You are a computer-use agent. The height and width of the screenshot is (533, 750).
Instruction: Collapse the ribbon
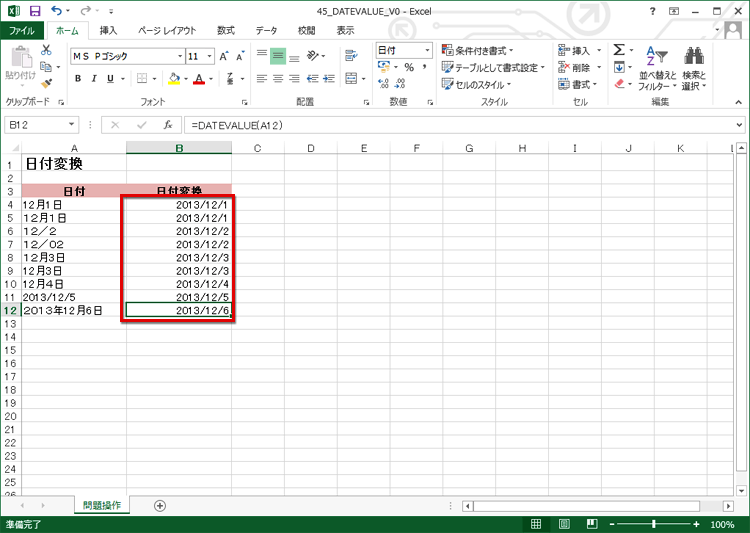click(739, 102)
